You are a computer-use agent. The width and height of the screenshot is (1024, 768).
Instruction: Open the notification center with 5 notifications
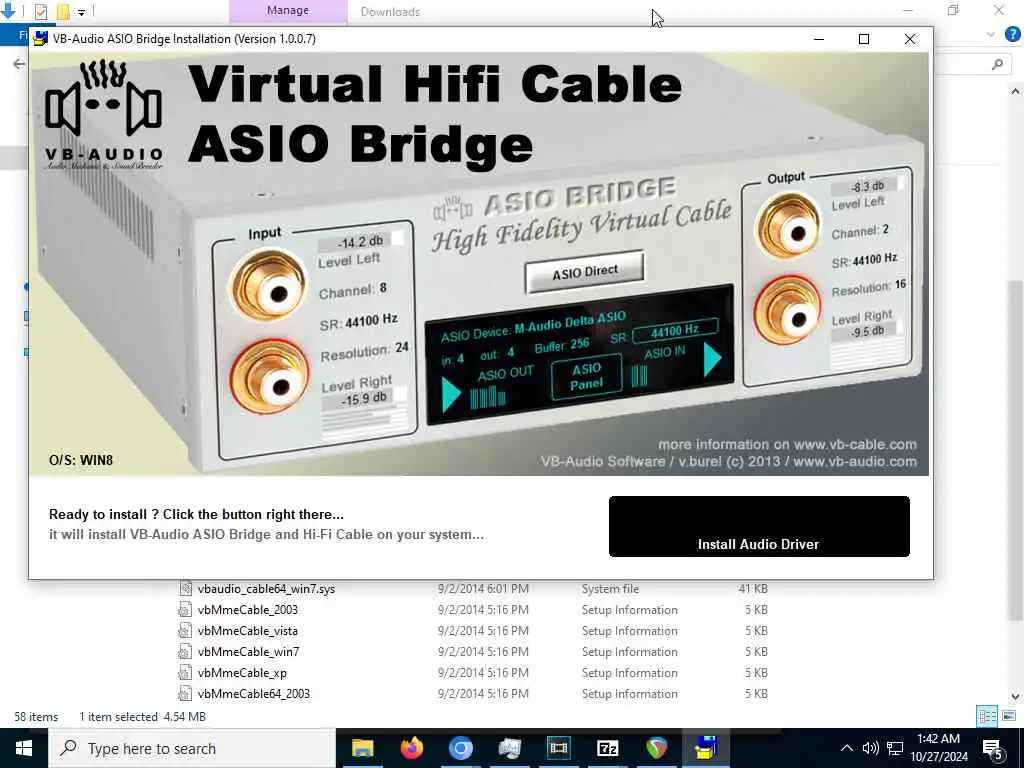(x=994, y=748)
